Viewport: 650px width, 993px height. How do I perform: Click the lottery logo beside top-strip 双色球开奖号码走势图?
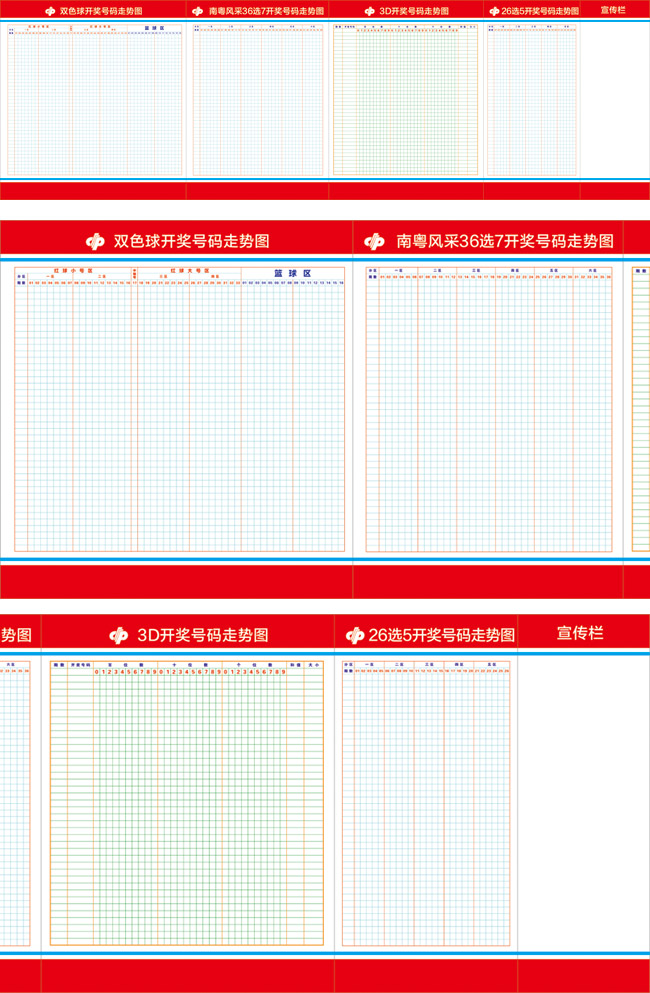point(50,11)
